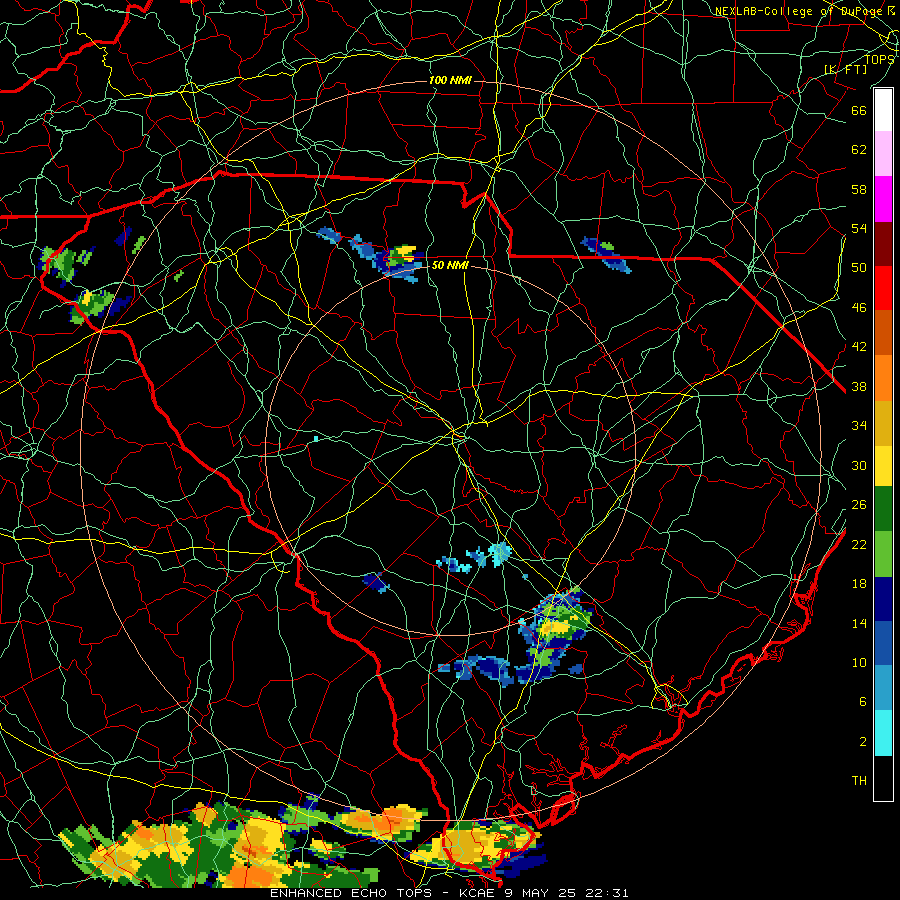Viewport: 900px width, 900px height.
Task: Click the white swatch at the top of the color scale
Action: tap(883, 110)
